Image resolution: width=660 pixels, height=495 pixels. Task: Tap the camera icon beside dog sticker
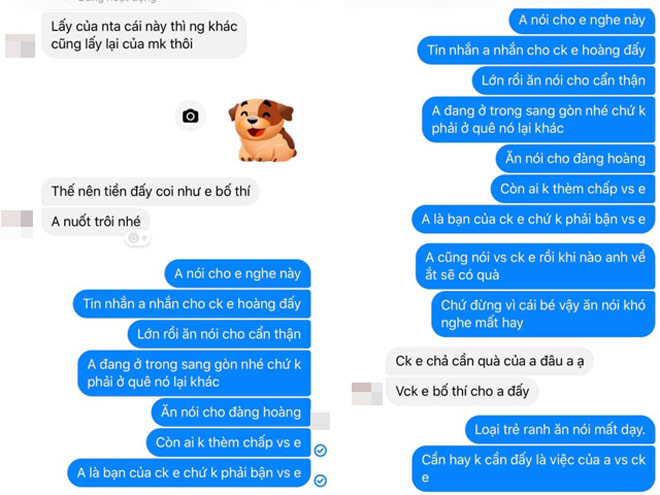pos(190,116)
